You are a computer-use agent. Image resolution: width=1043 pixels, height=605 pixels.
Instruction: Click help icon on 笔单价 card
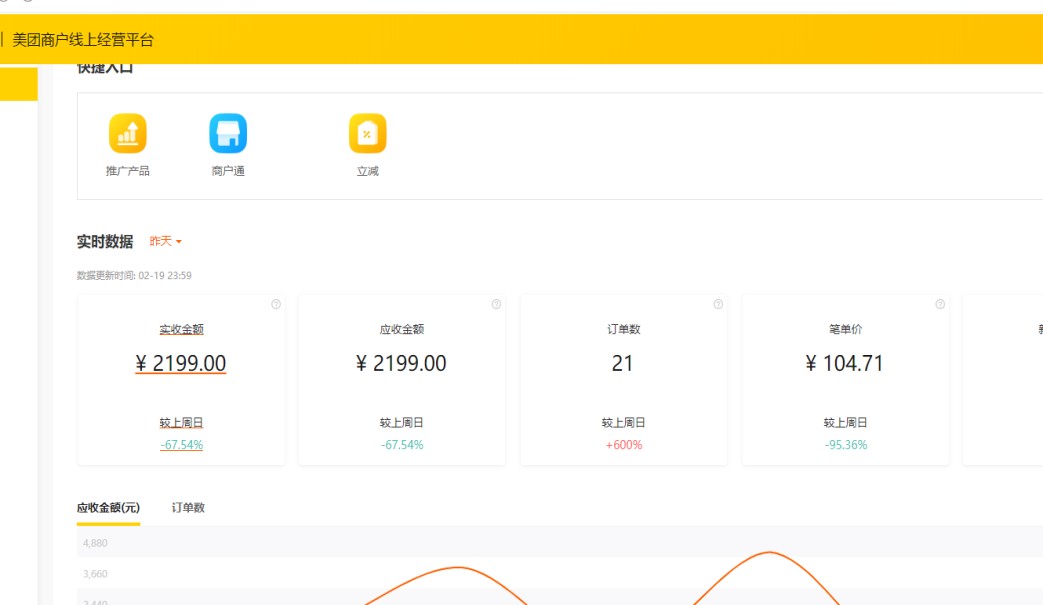940,304
